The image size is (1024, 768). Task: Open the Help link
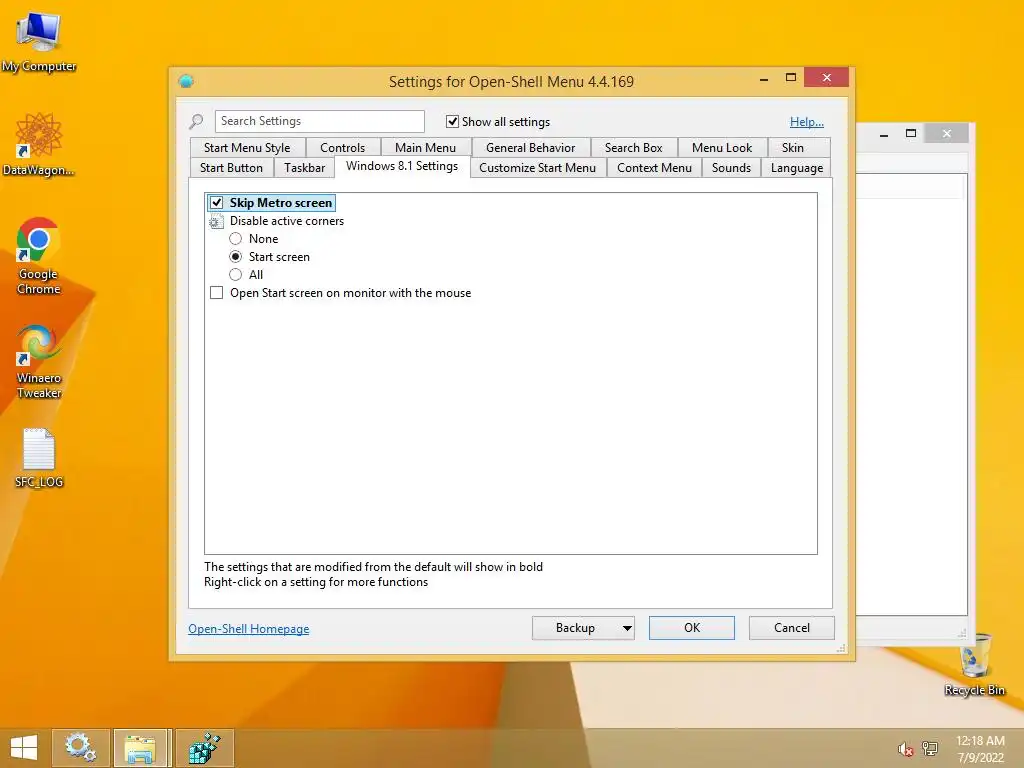tap(807, 121)
